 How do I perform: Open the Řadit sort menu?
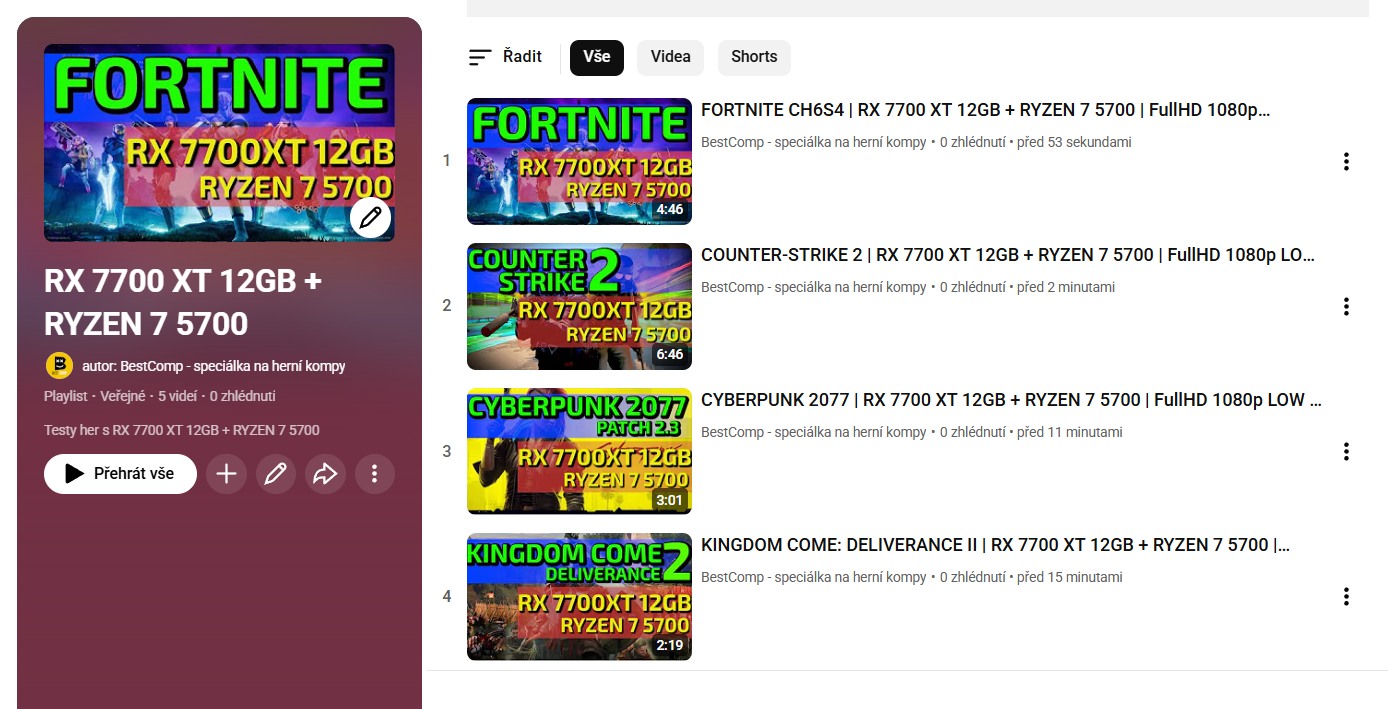[x=505, y=57]
